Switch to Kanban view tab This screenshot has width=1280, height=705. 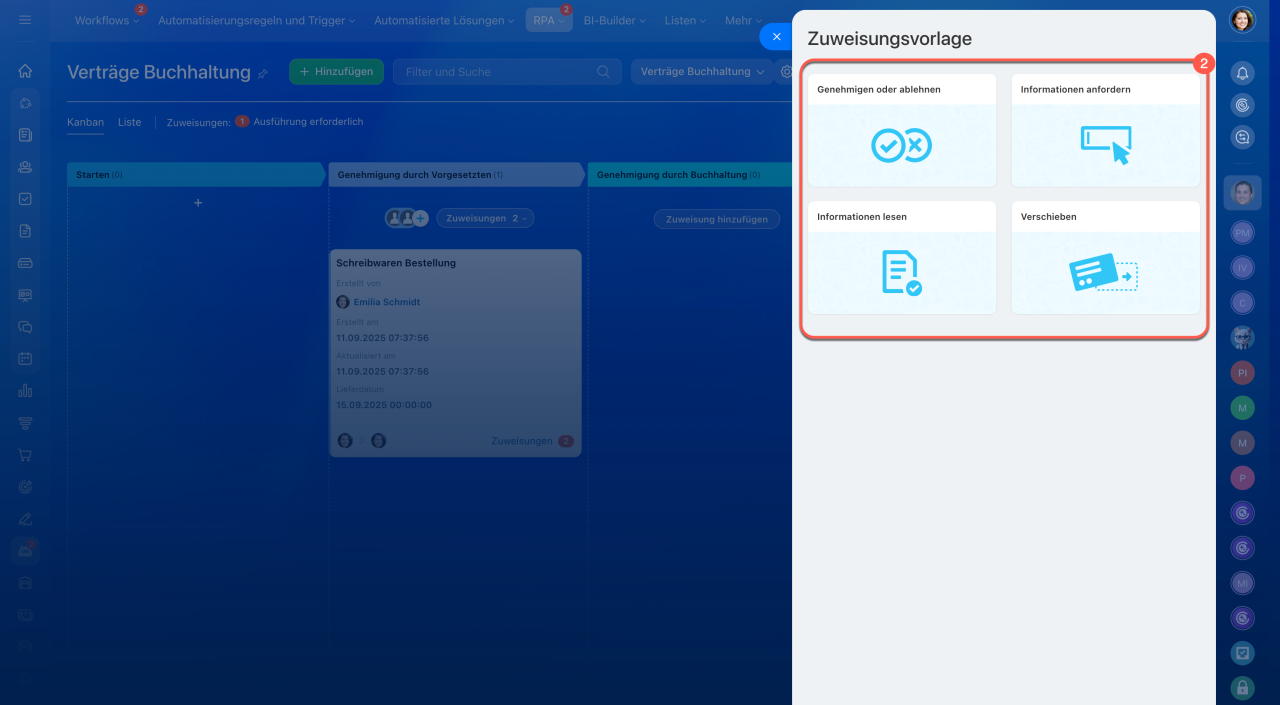85,122
